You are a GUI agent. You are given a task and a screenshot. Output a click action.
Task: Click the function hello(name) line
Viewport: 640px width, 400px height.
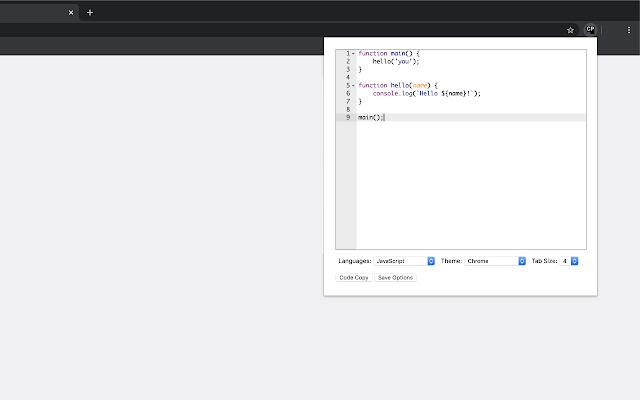coord(398,85)
